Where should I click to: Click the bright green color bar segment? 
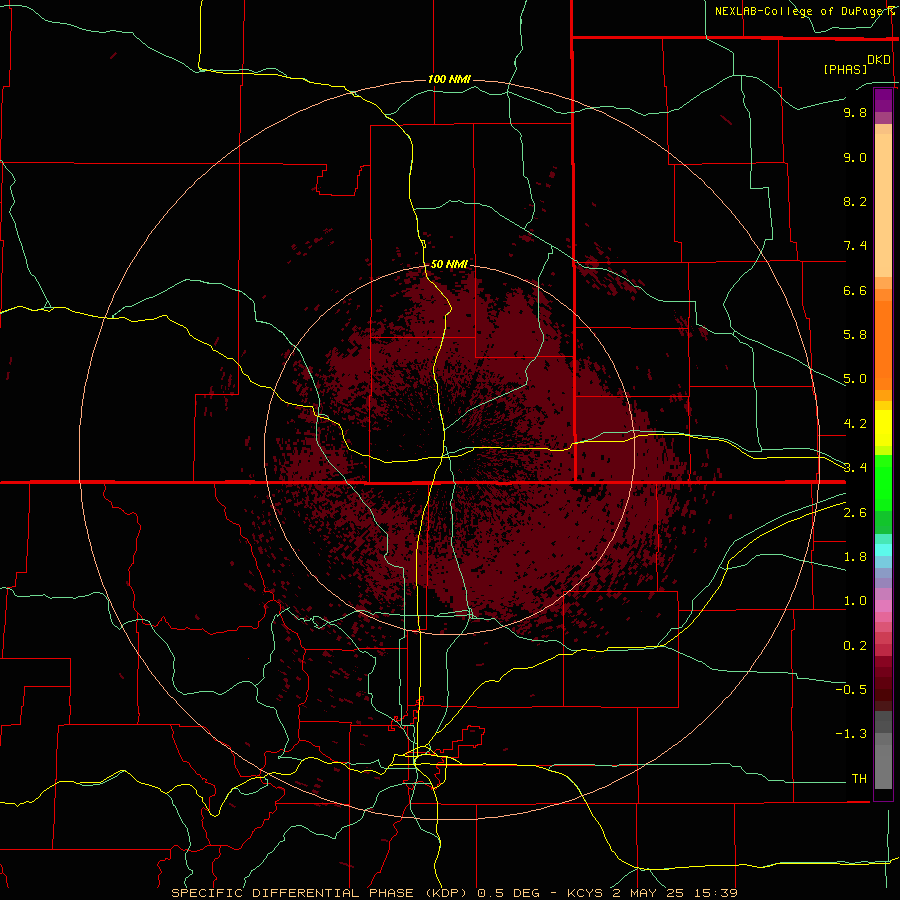pos(883,481)
